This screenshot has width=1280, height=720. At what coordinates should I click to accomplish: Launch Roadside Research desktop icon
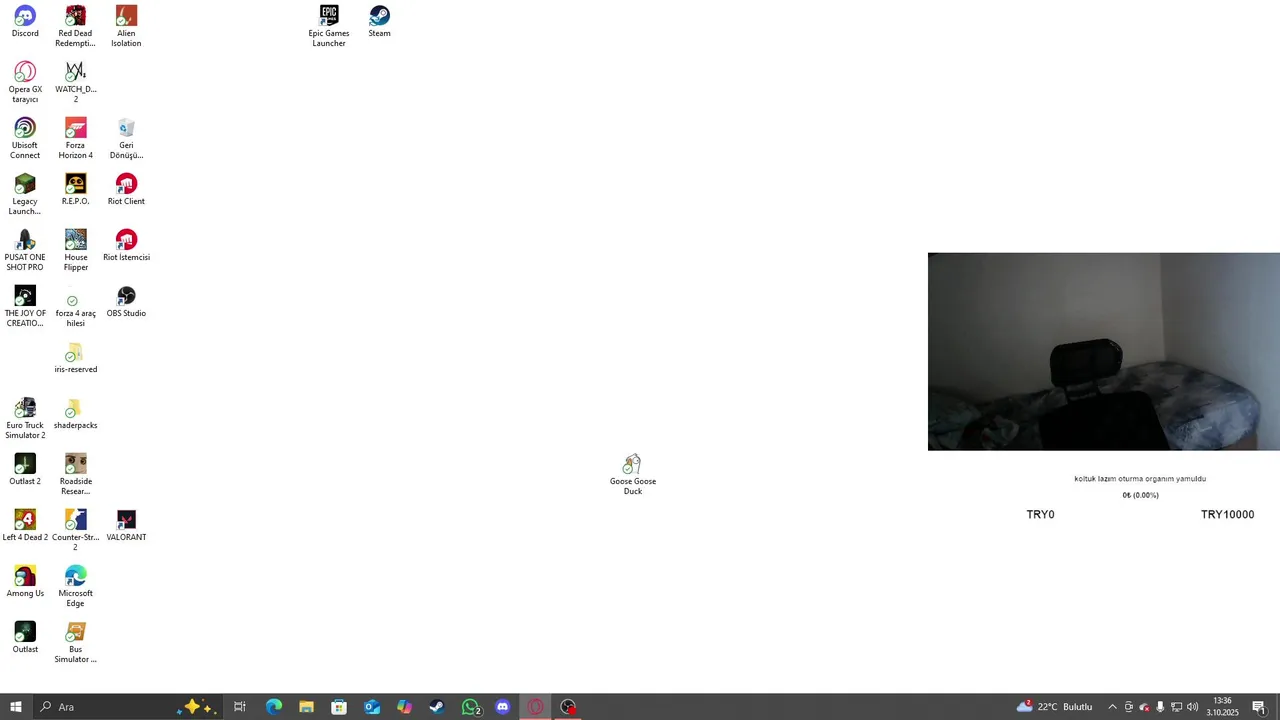click(x=75, y=475)
